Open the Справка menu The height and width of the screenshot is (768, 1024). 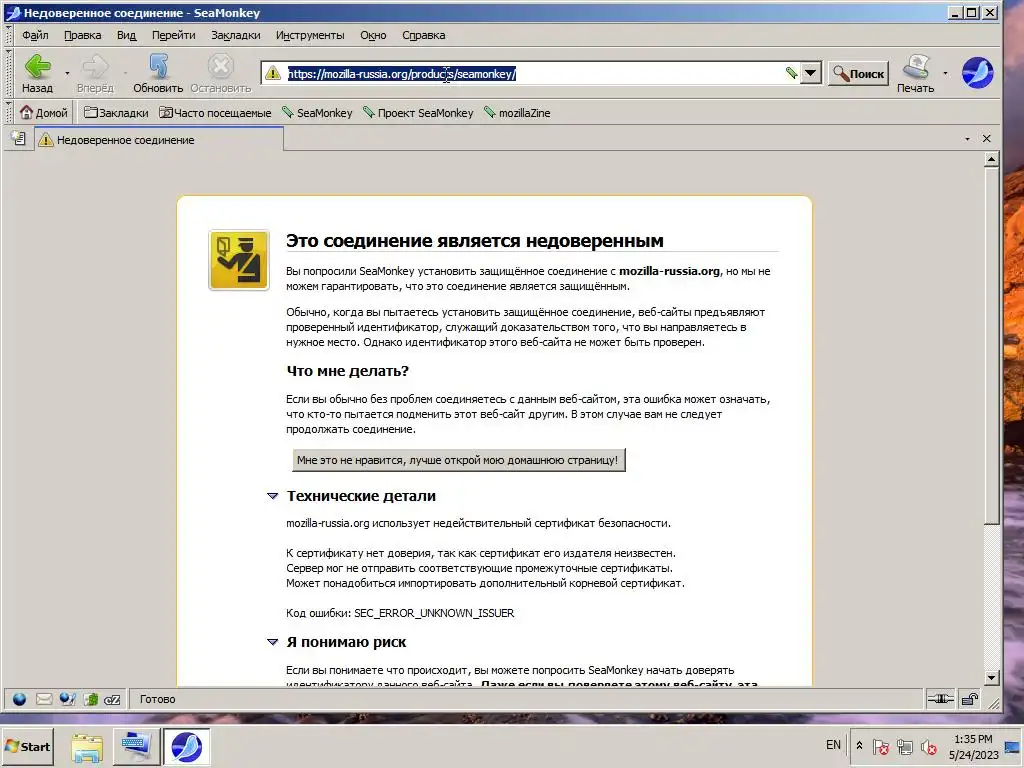click(423, 35)
